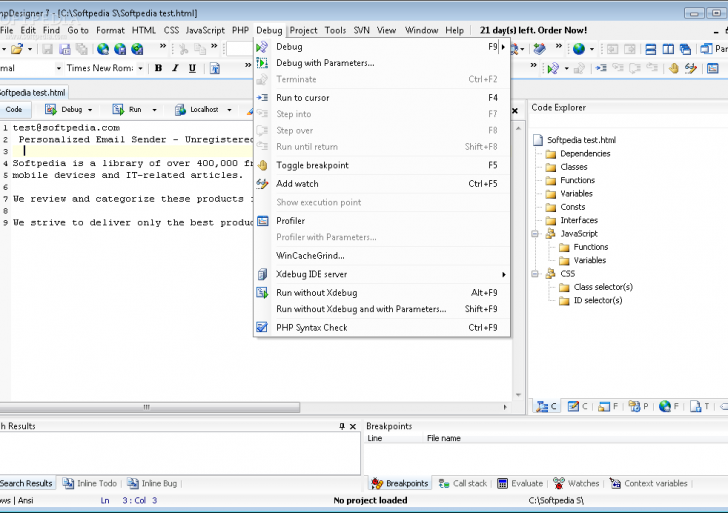Click the Bold formatting icon
The height and width of the screenshot is (513, 728).
(159, 68)
